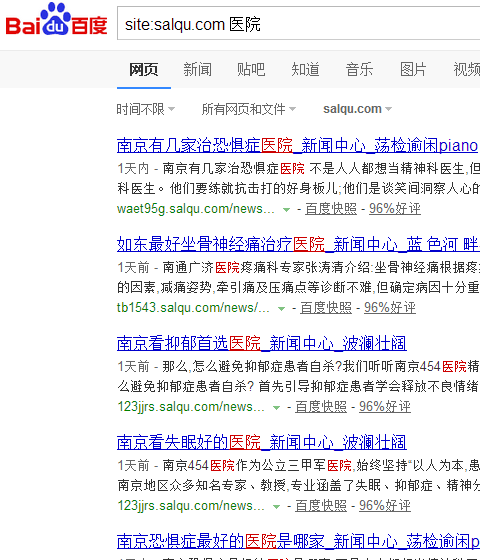Click 96%好评 under 南京看失眠好的医院 result
Image resolution: width=480 pixels, height=560 pixels.
pyautogui.click(x=385, y=506)
